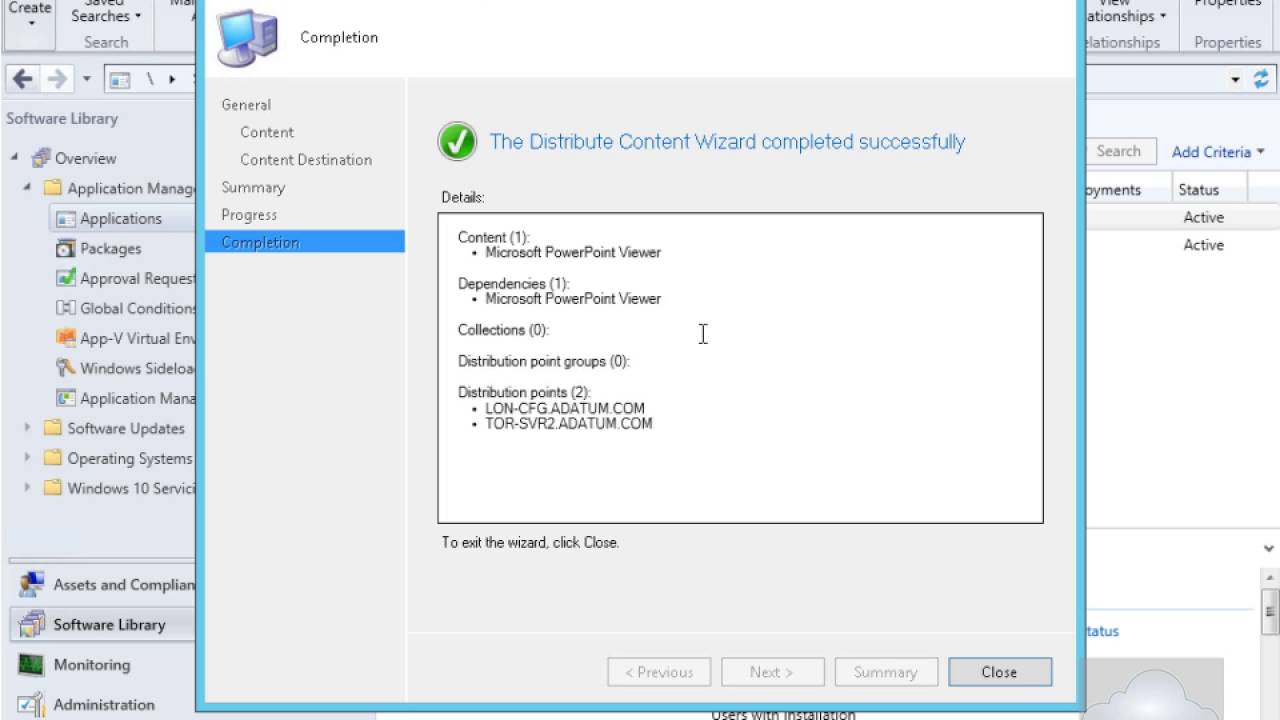Collapse the details pane chevron
The image size is (1280, 720).
[x=1269, y=549]
